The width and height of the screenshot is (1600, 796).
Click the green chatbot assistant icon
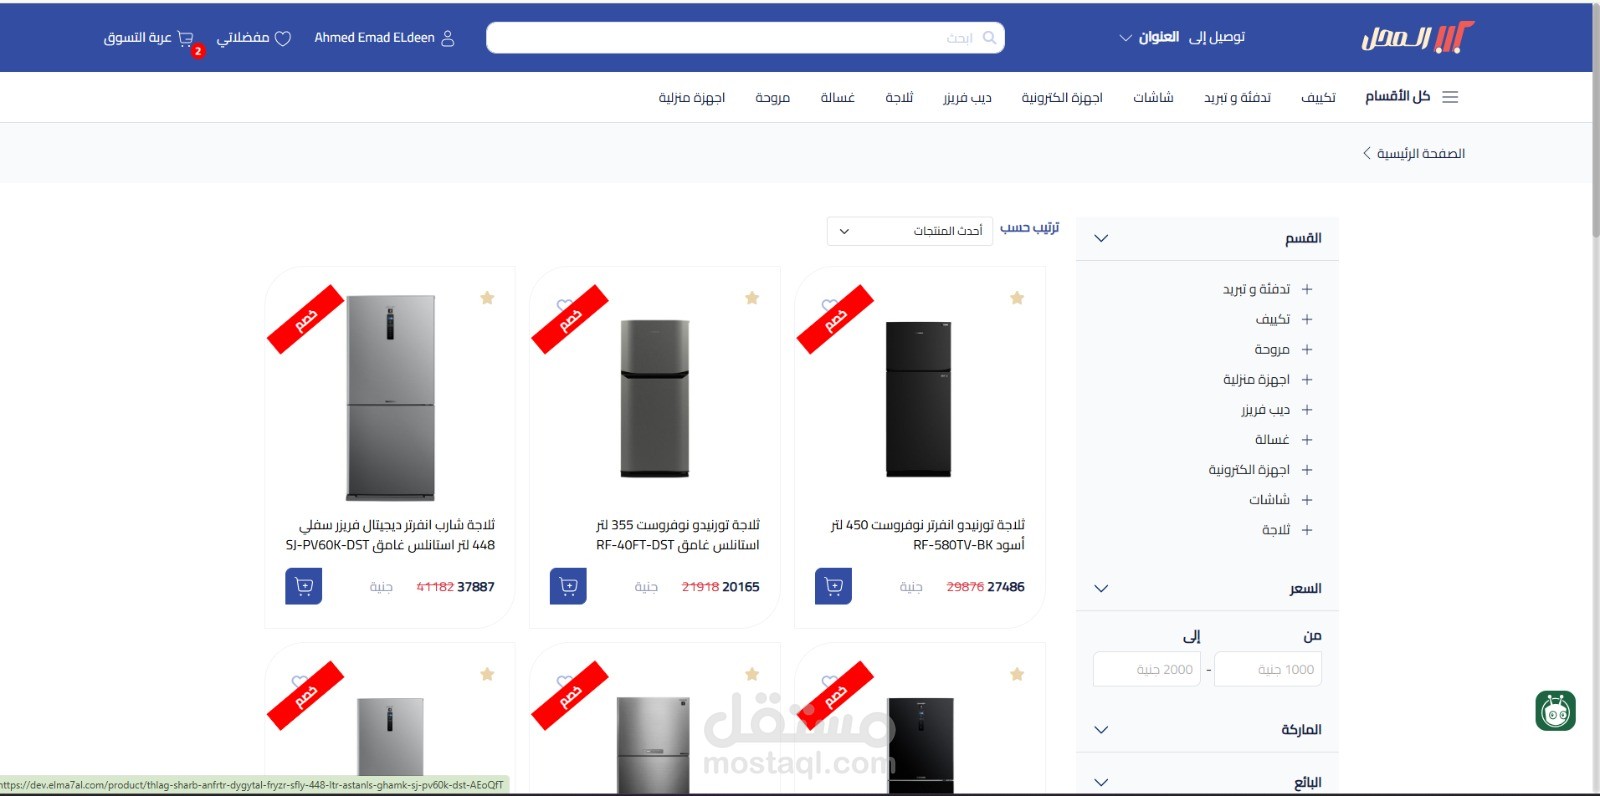pyautogui.click(x=1555, y=711)
